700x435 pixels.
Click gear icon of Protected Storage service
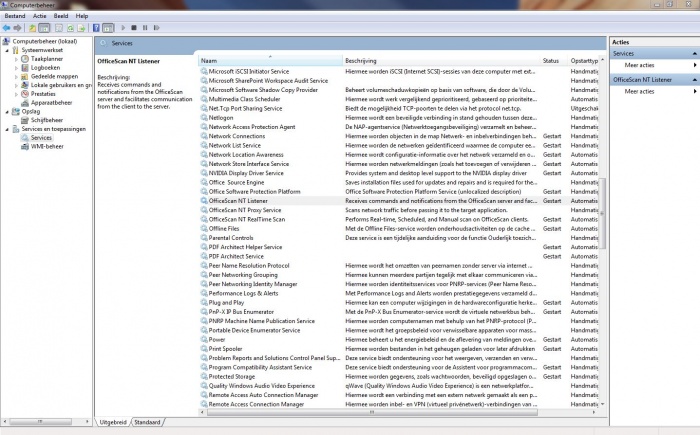(x=204, y=376)
